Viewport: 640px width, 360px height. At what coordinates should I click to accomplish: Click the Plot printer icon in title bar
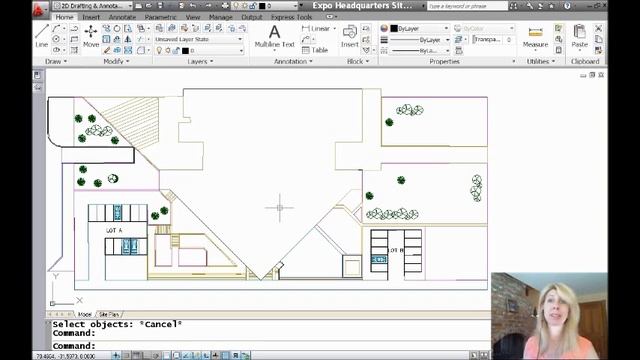[x=225, y=6]
